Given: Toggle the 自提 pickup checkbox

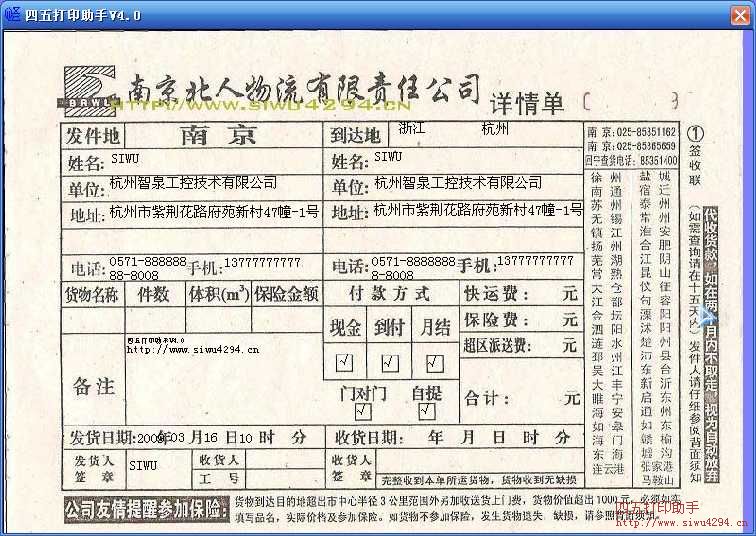Looking at the screenshot, I should (x=427, y=411).
